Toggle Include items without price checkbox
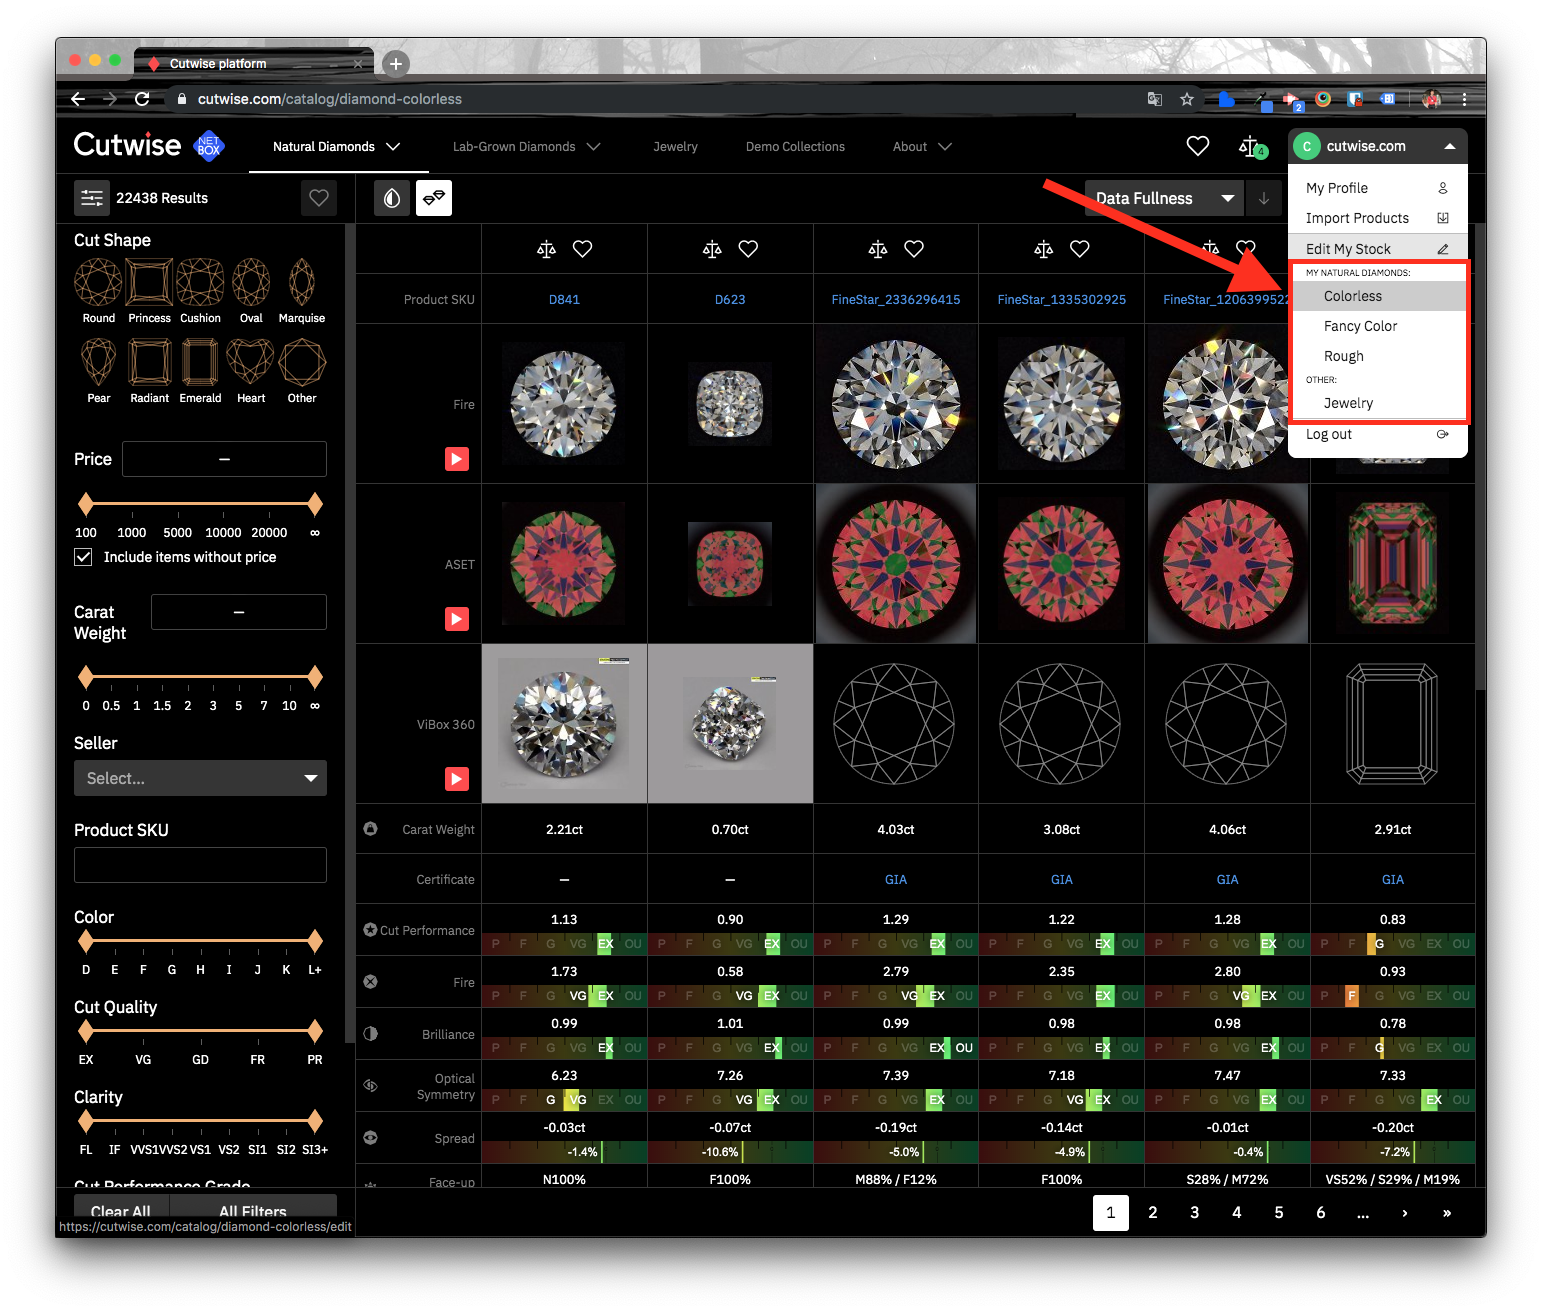This screenshot has width=1542, height=1311. (84, 557)
